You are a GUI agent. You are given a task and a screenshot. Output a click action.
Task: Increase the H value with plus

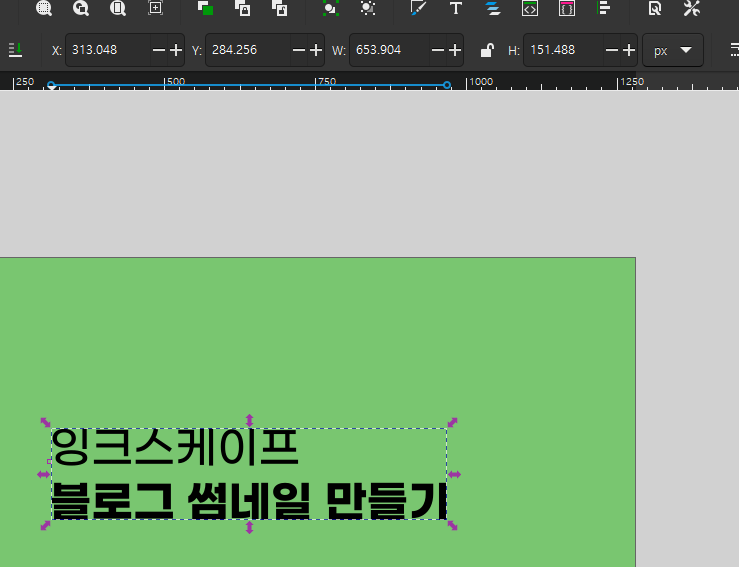pos(629,50)
